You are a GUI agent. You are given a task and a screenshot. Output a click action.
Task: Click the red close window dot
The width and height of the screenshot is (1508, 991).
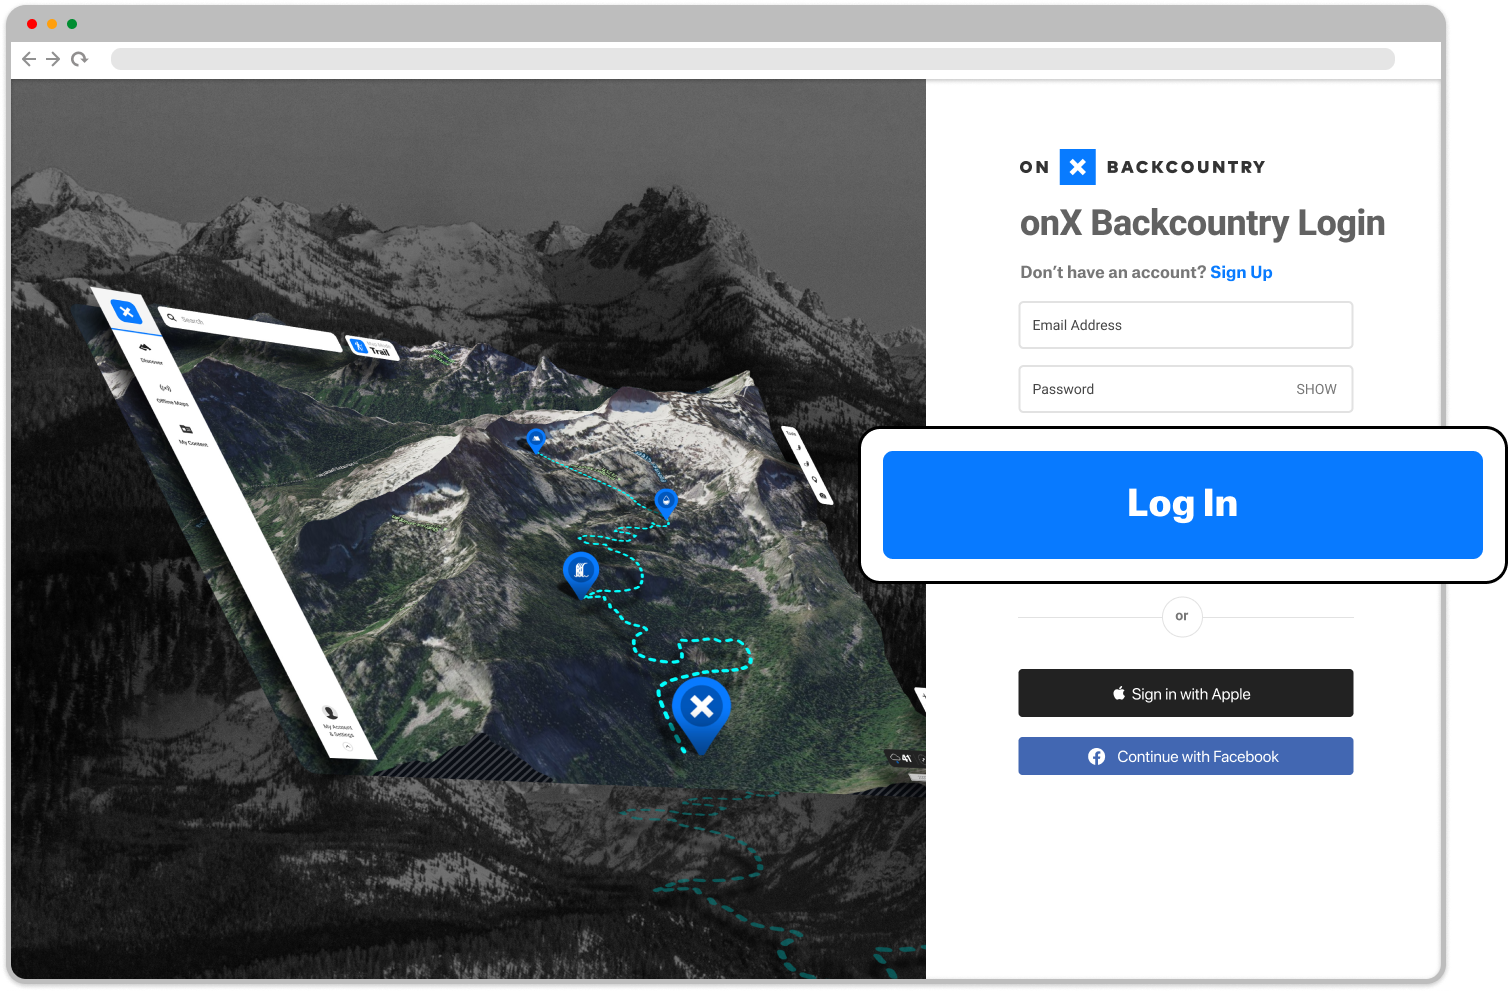coord(32,24)
